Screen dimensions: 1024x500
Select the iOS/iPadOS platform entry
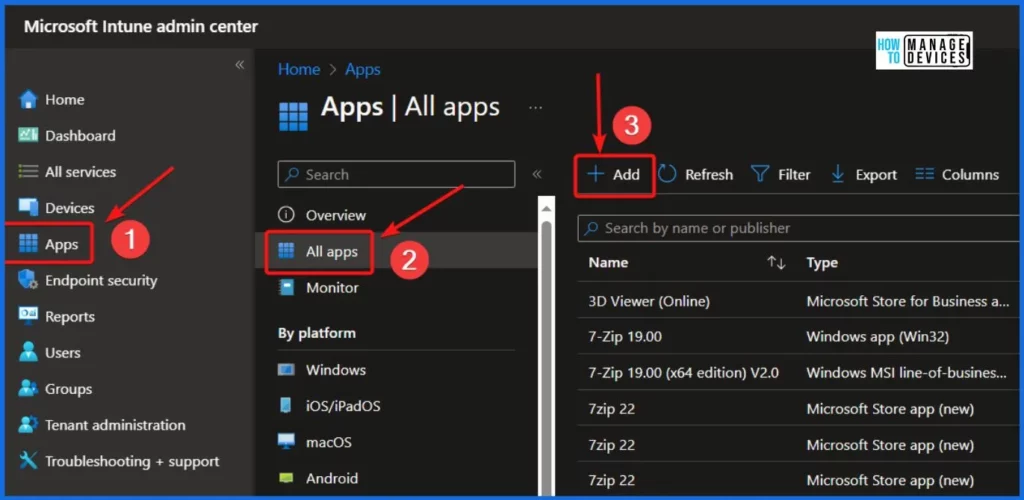click(343, 406)
